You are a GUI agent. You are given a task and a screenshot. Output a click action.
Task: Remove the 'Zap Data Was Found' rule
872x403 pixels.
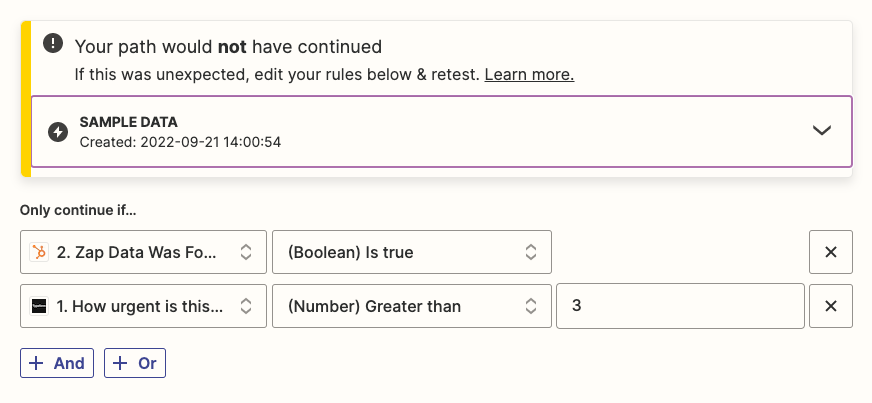point(830,252)
